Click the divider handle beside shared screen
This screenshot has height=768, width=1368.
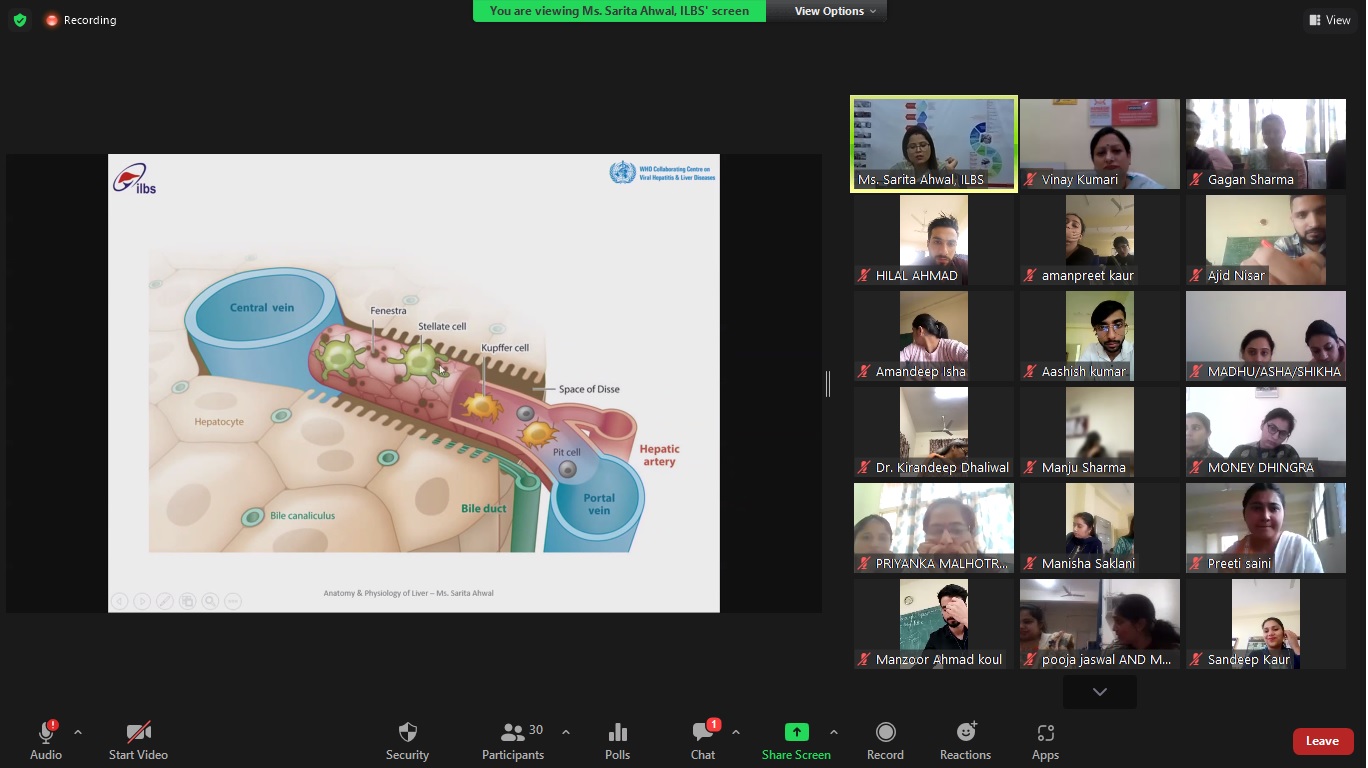[x=828, y=383]
